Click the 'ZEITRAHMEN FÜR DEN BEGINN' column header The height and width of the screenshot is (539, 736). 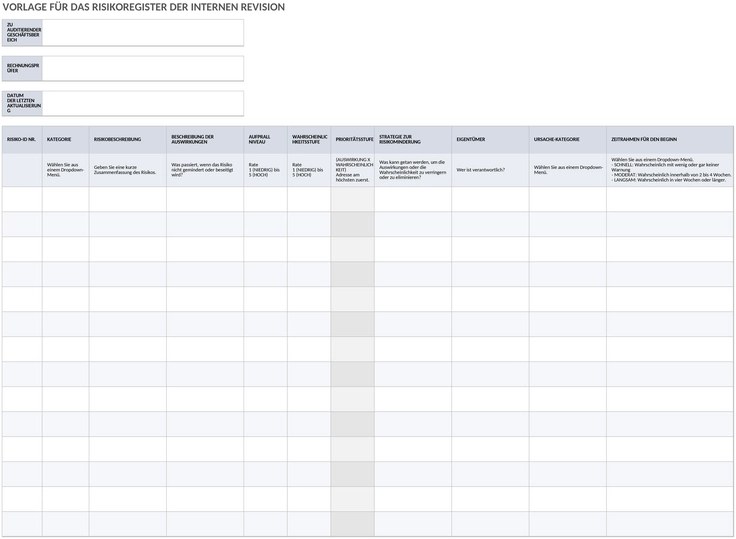coord(670,139)
